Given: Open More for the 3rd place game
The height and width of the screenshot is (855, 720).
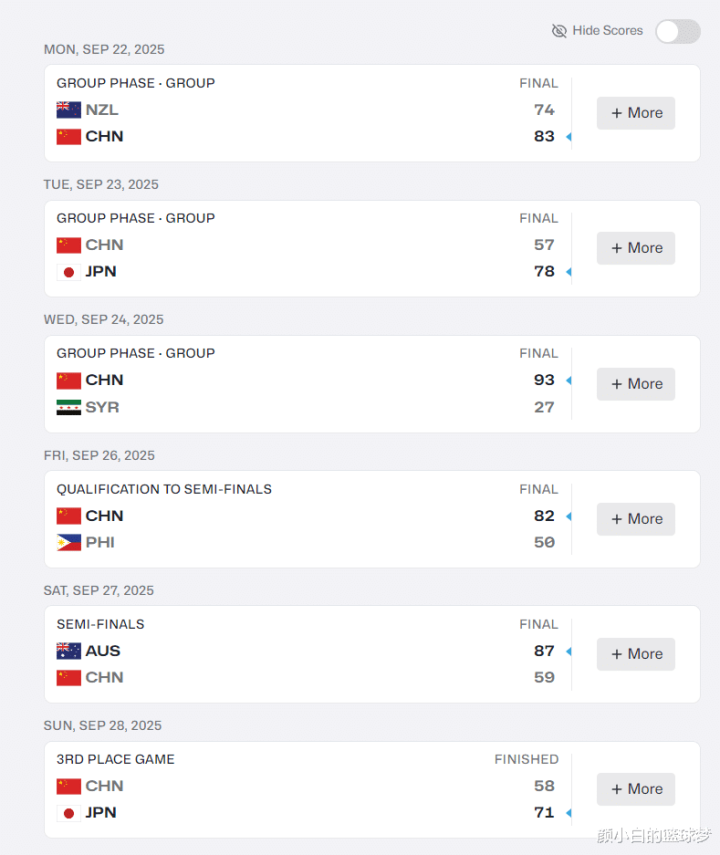Looking at the screenshot, I should tap(636, 789).
